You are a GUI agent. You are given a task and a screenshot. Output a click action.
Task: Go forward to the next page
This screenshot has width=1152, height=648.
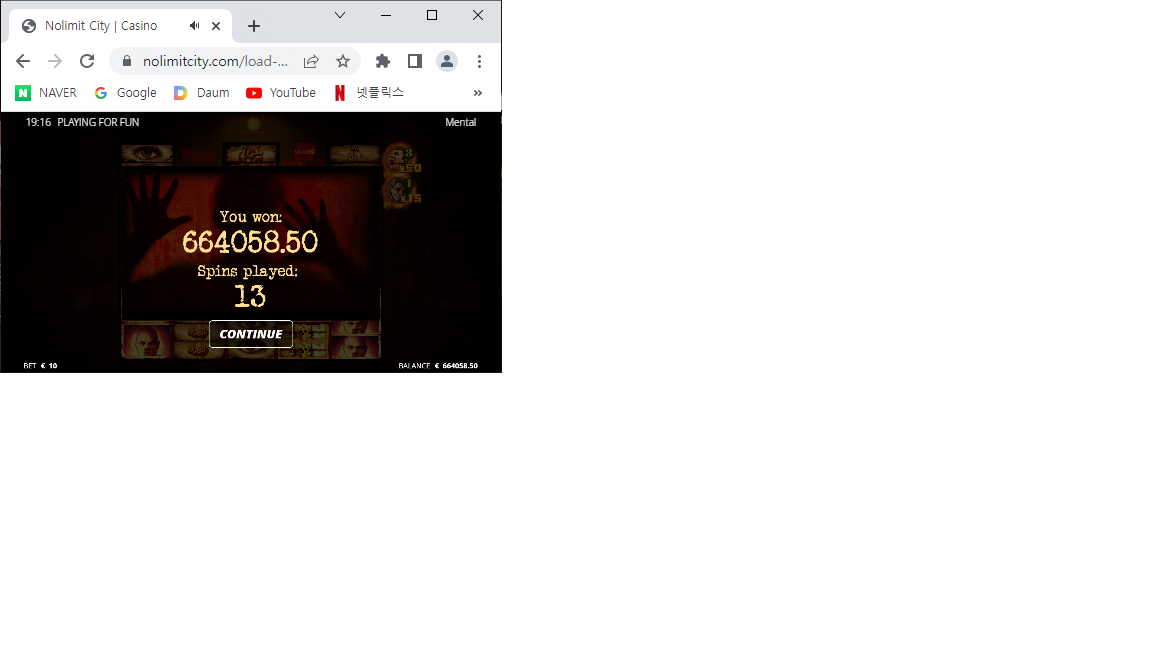[54, 61]
